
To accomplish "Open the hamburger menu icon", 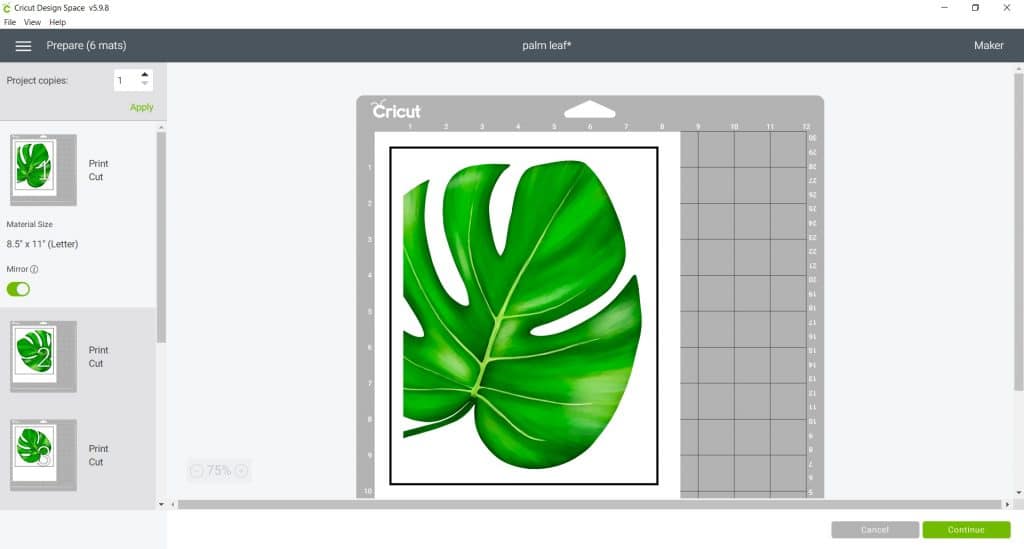I will (24, 46).
